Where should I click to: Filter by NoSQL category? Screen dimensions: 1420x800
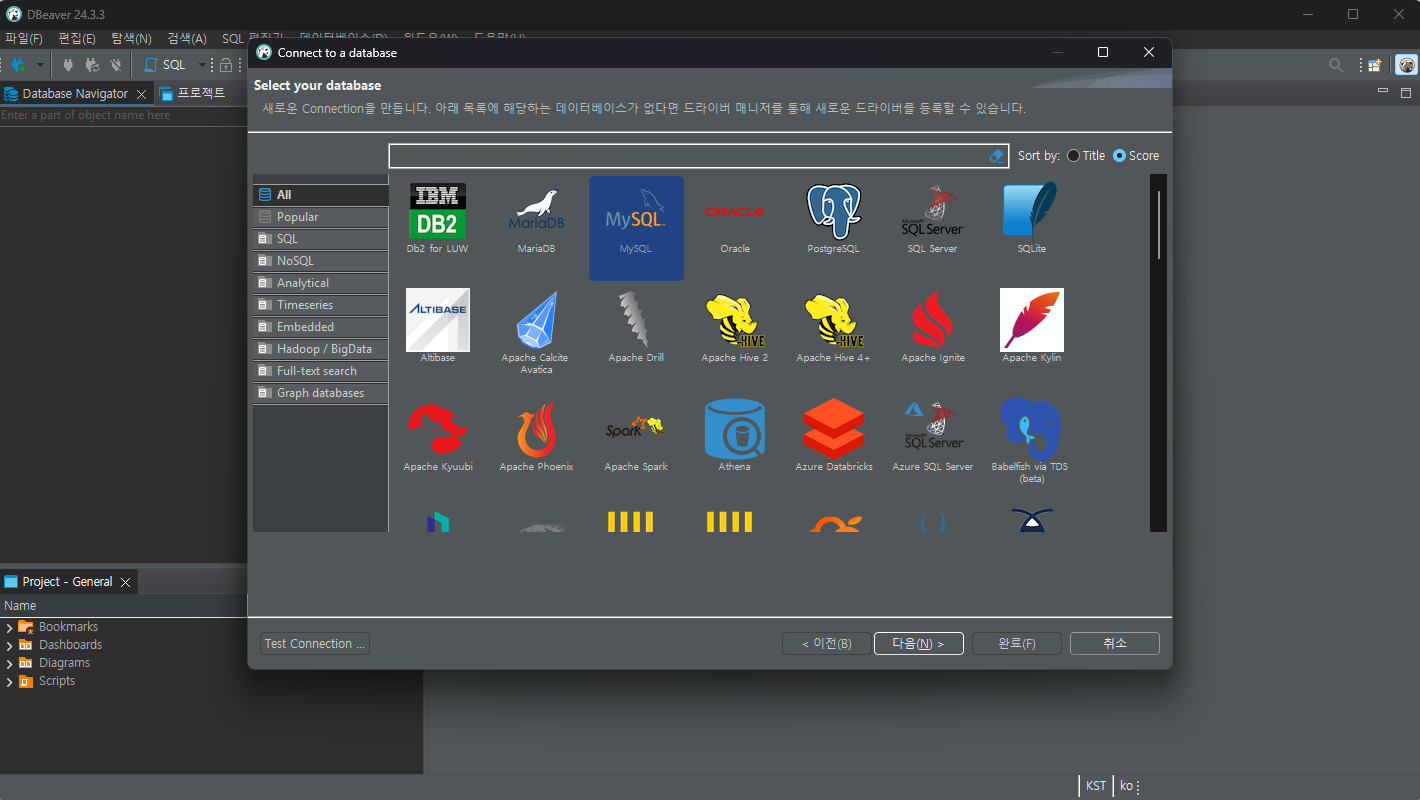pyautogui.click(x=320, y=261)
